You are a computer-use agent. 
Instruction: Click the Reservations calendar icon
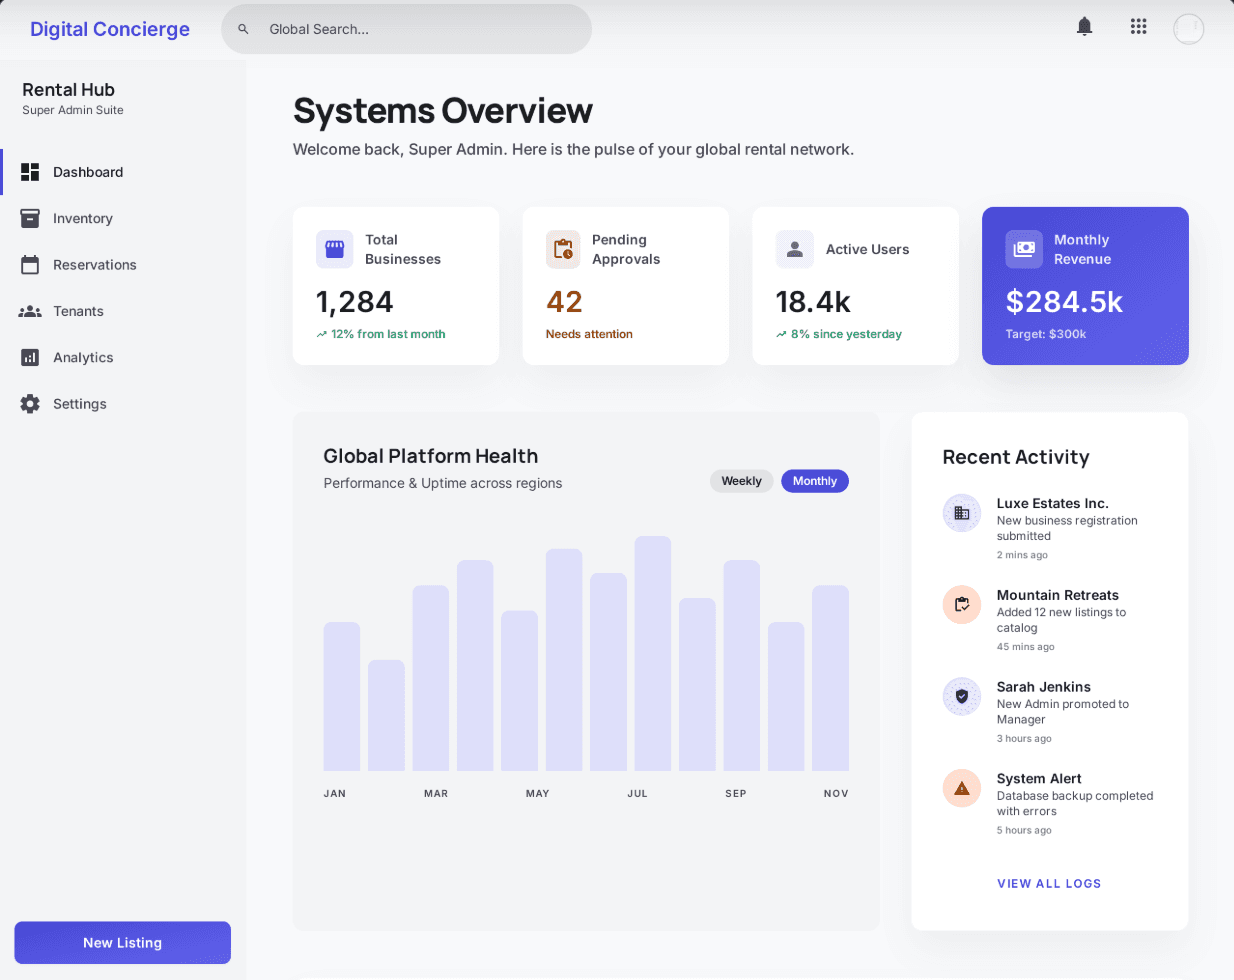click(30, 264)
